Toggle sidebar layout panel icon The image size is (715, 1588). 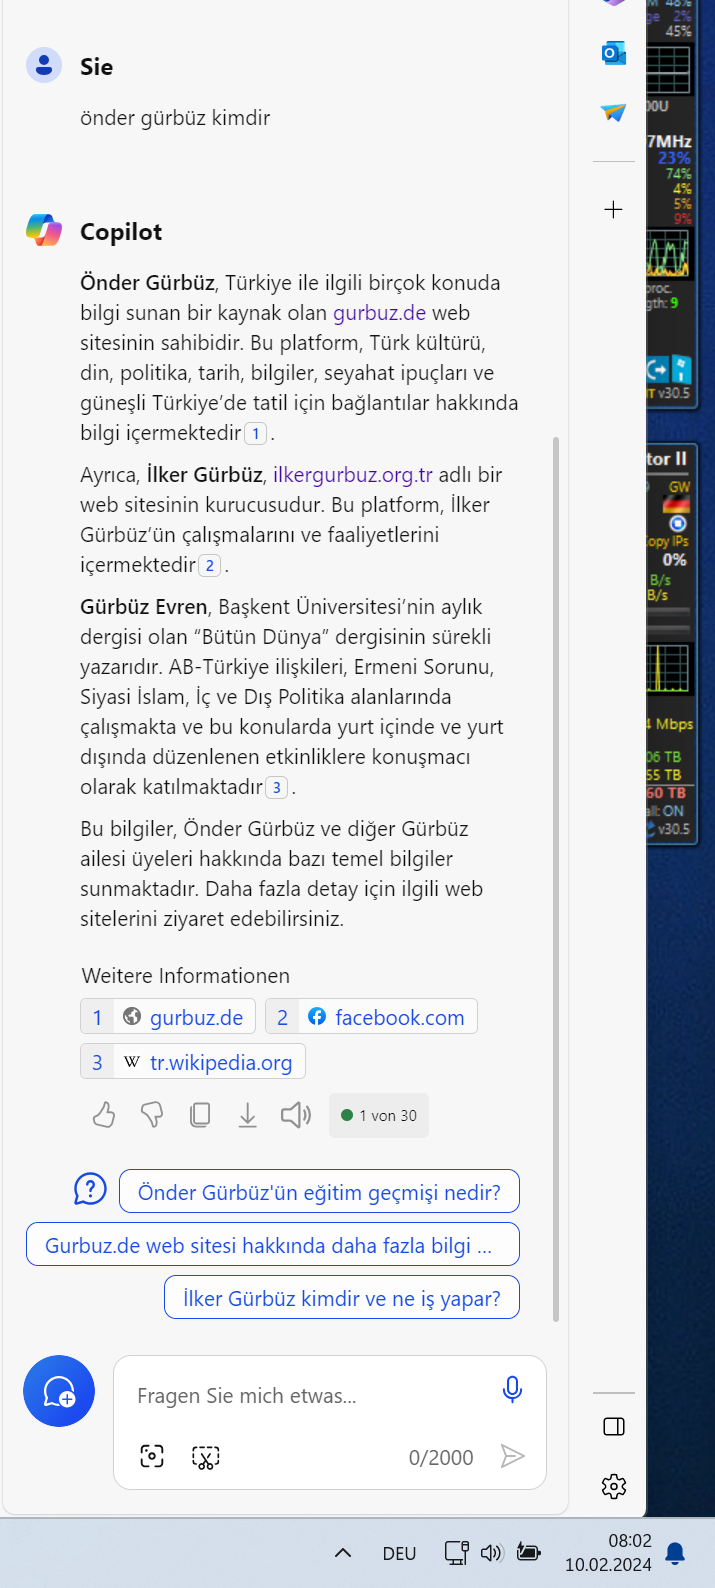pos(614,1427)
